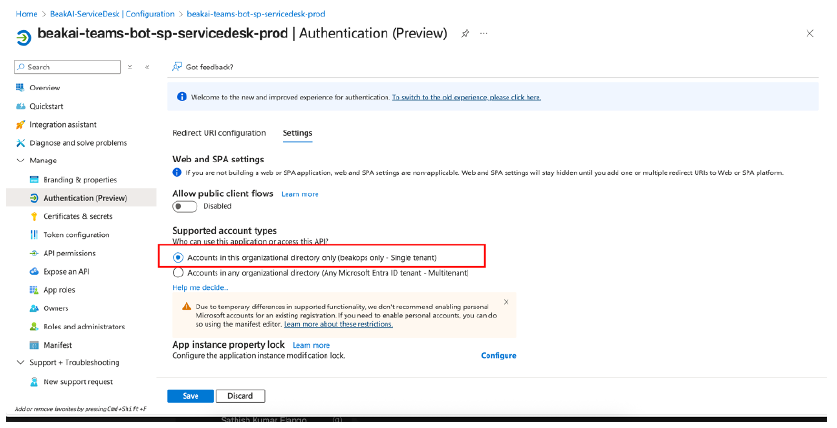Click the Certificates & secrets key icon
This screenshot has height=428, width=837.
point(34,216)
